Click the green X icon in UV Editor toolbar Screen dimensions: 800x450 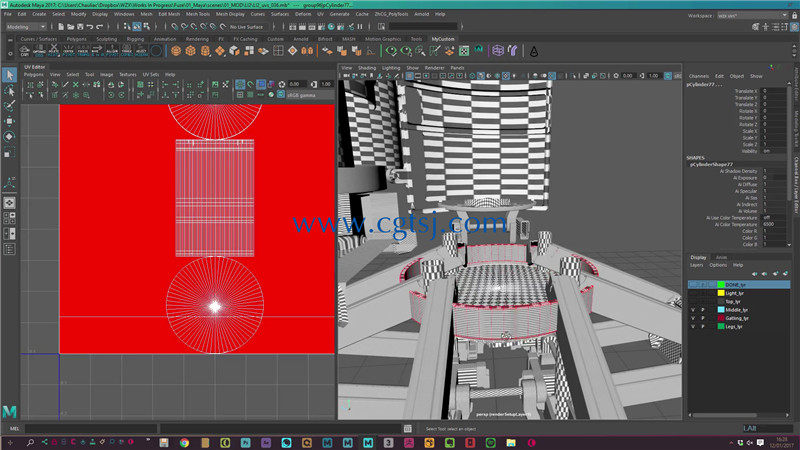76,85
